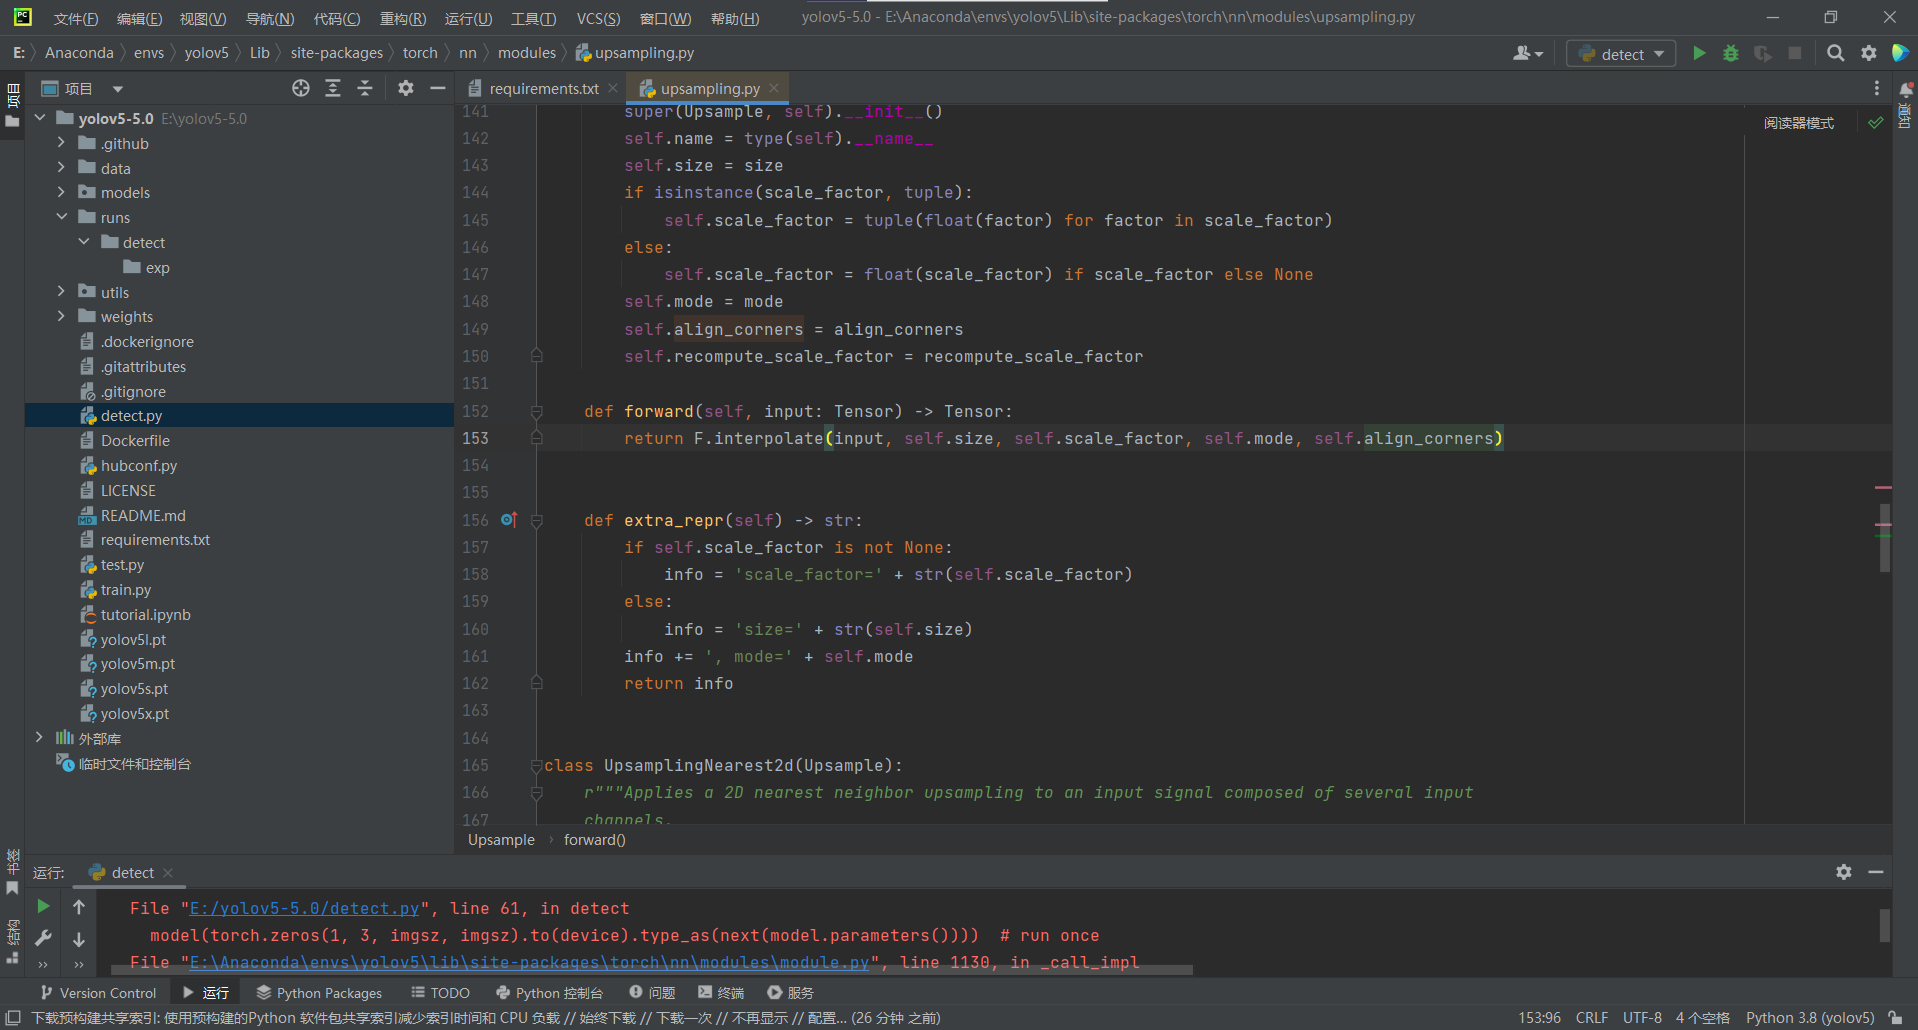The image size is (1918, 1030).
Task: Click the read-only lock icon in status bar
Action: [x=1895, y=1017]
